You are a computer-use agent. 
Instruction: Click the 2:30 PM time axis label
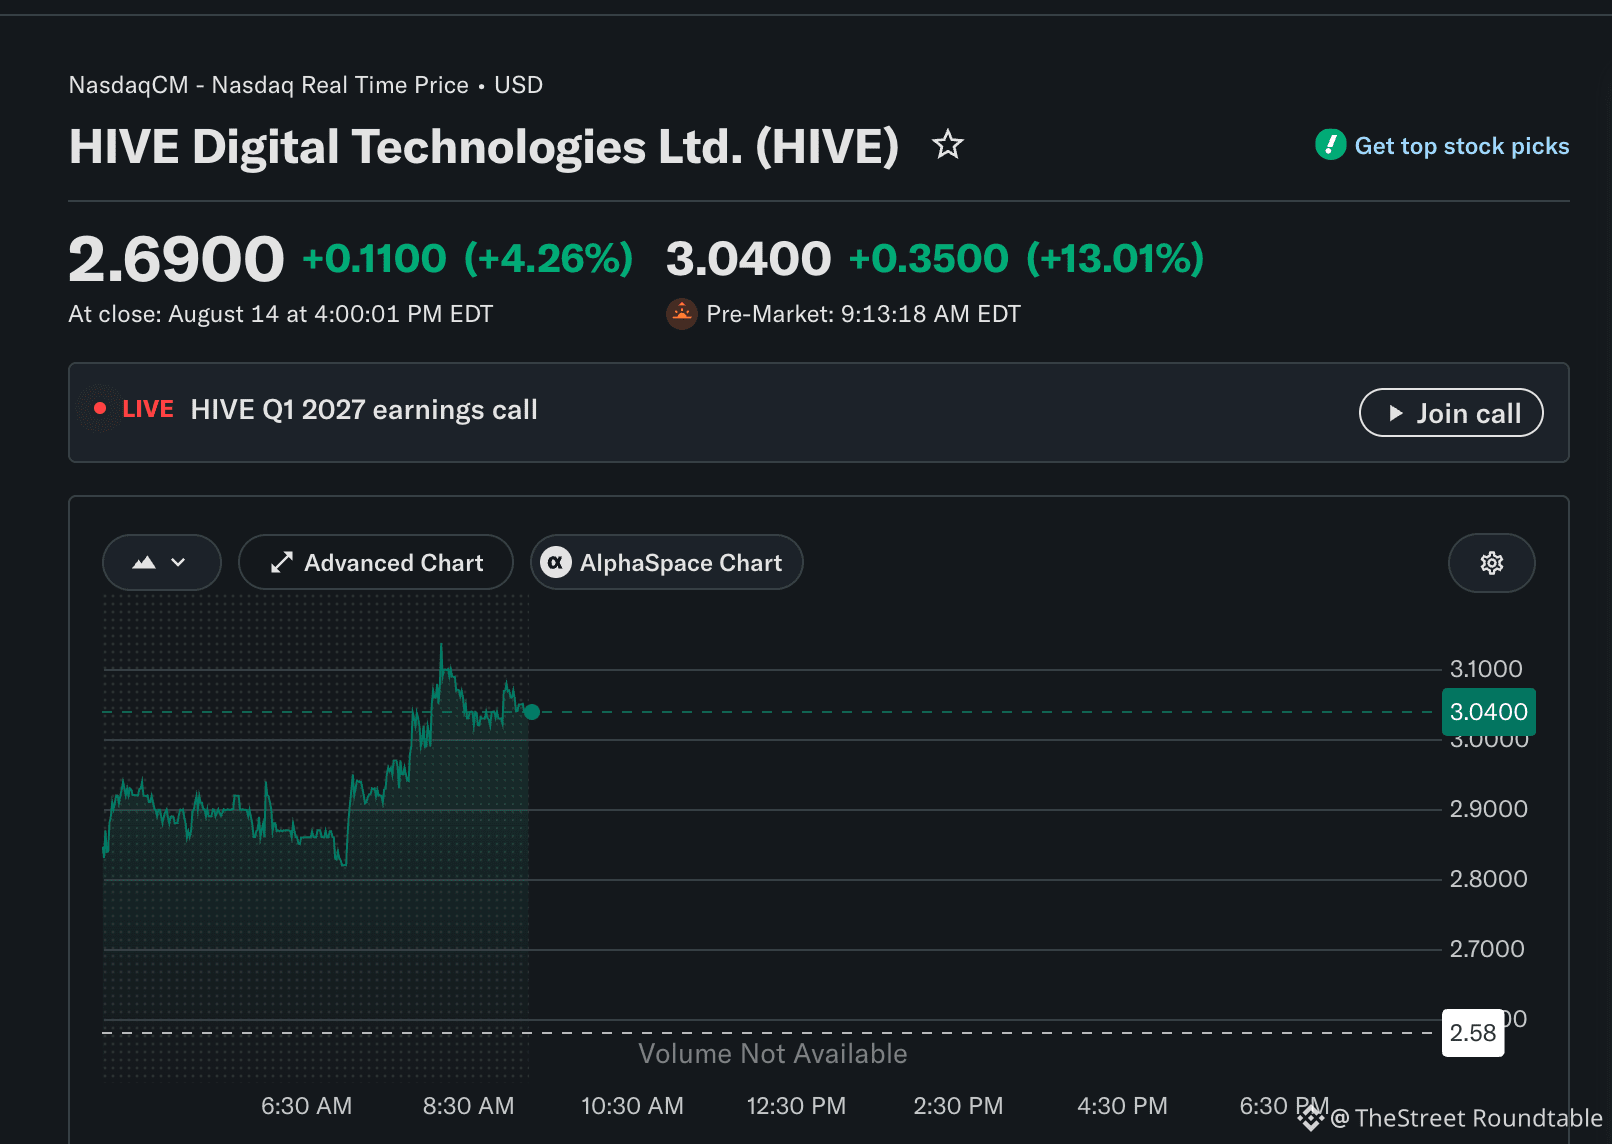(x=959, y=1106)
